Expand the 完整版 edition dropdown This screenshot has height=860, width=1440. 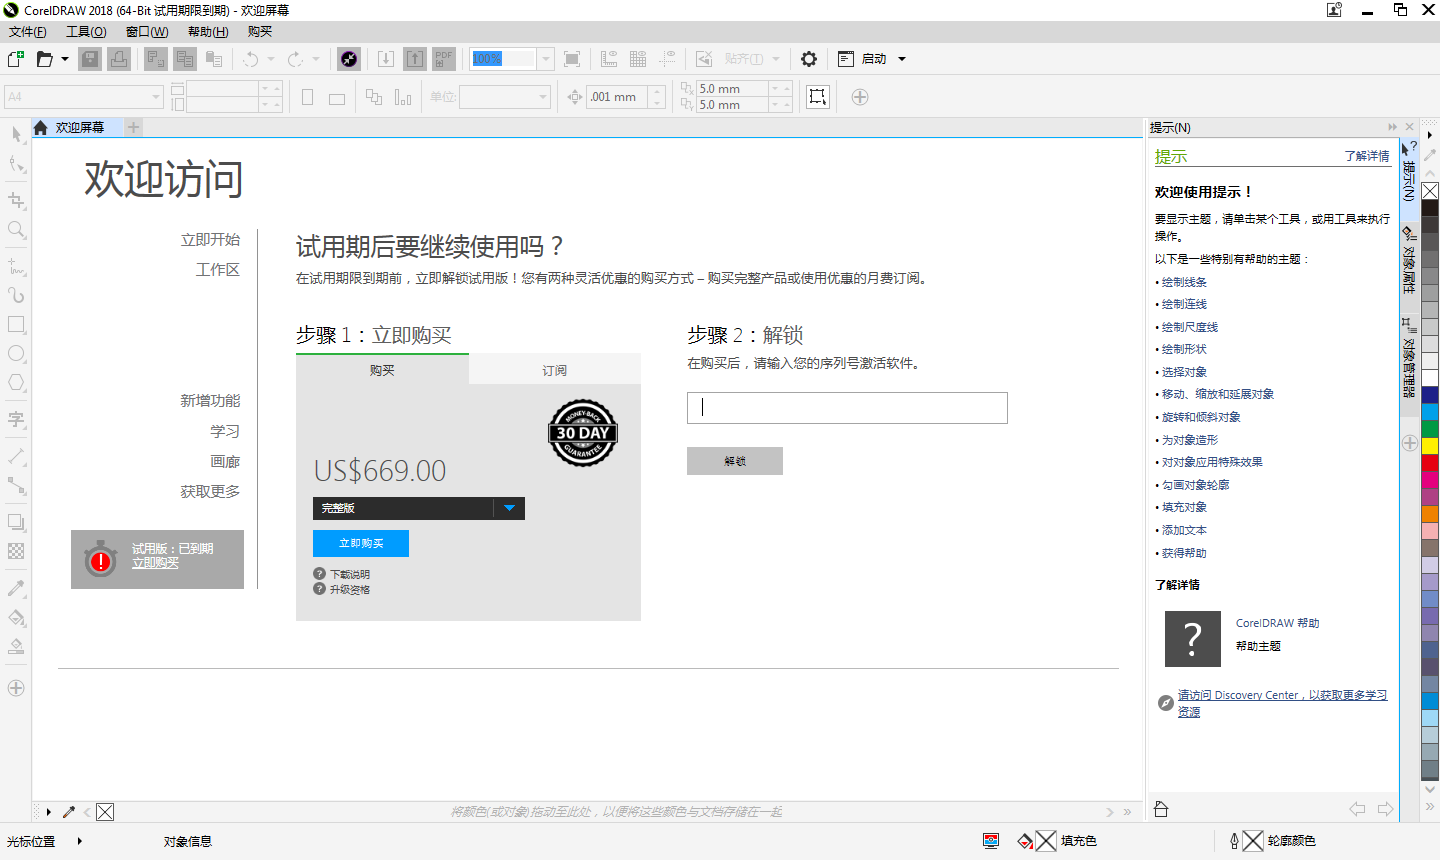tap(509, 508)
